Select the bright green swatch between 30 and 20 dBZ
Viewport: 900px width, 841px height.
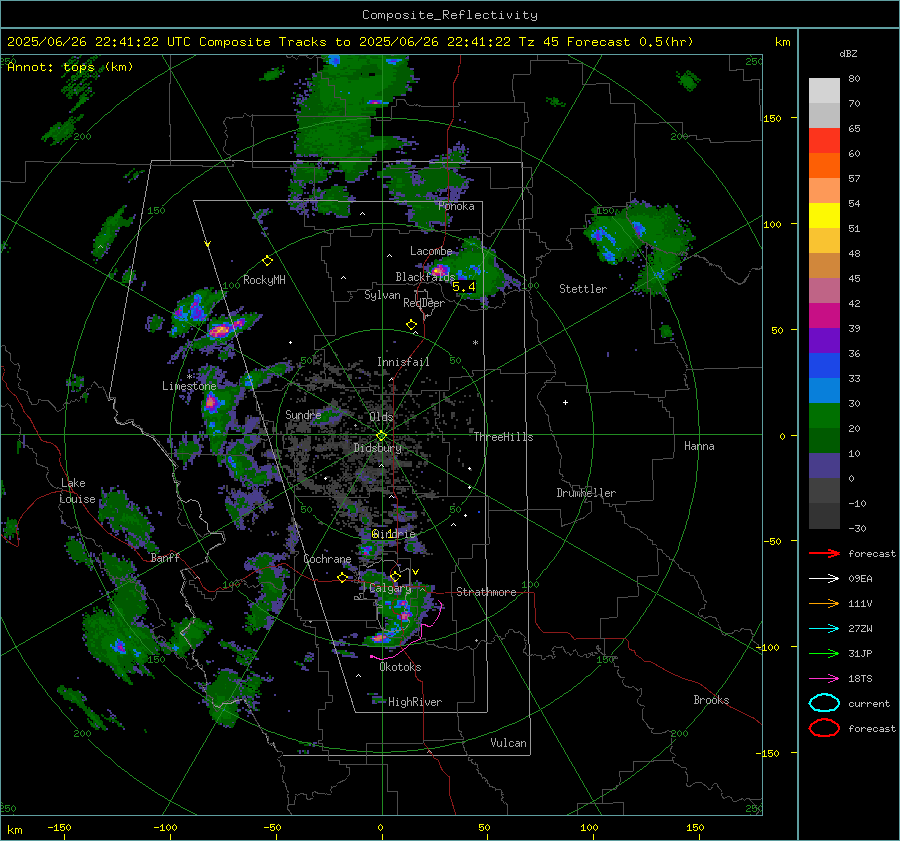pyautogui.click(x=824, y=416)
